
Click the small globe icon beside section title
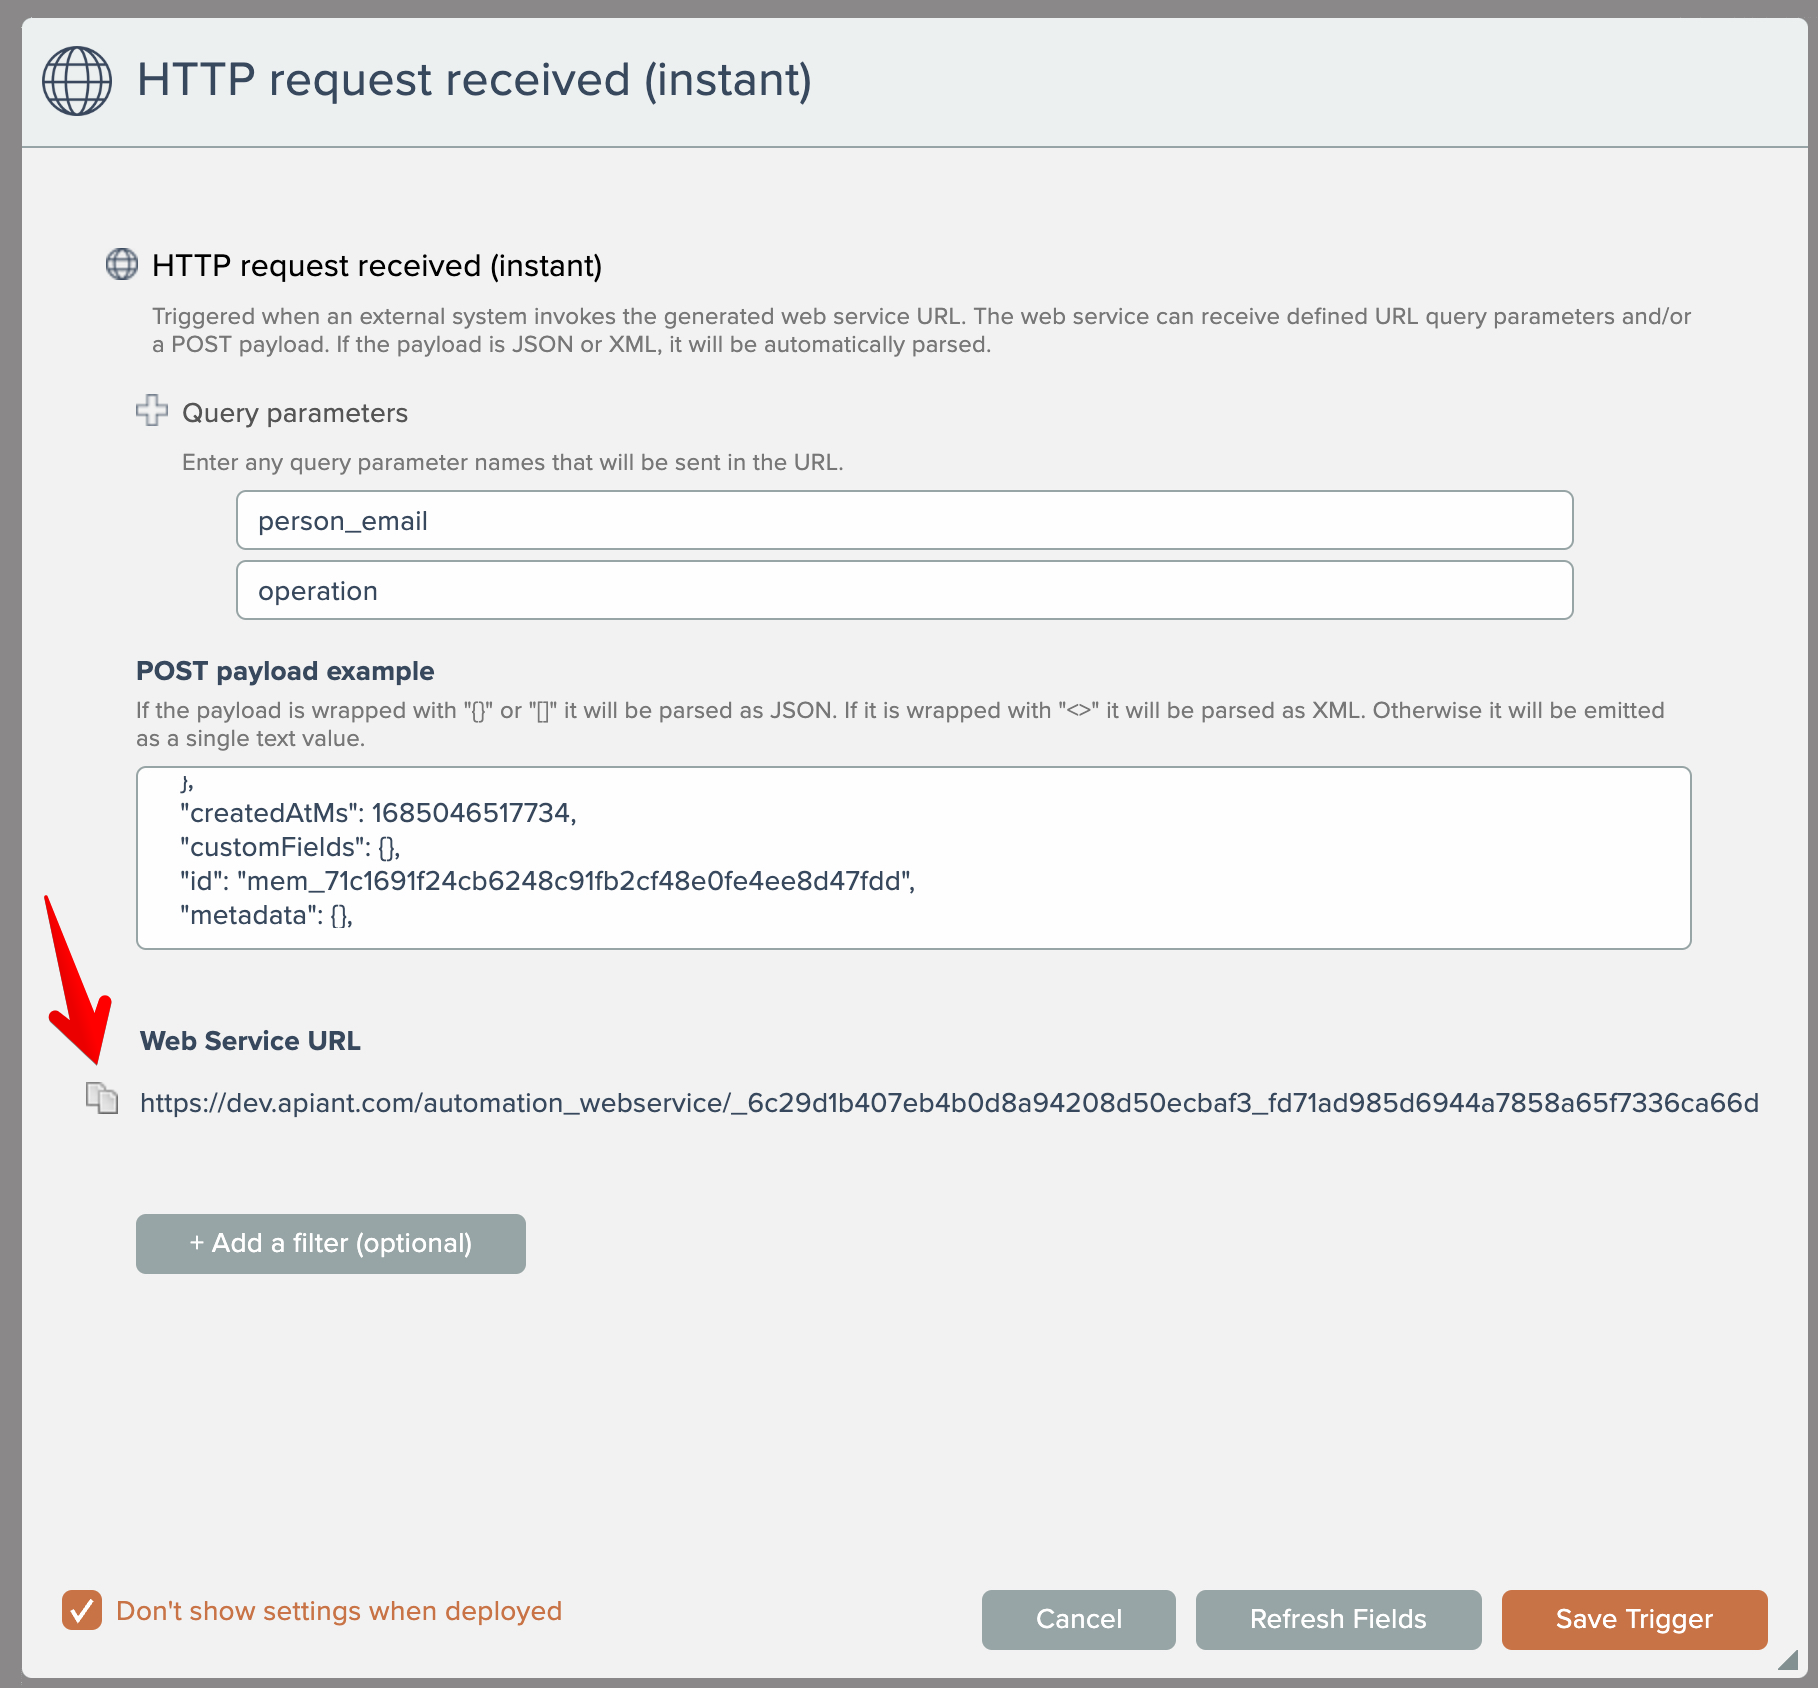pos(122,265)
